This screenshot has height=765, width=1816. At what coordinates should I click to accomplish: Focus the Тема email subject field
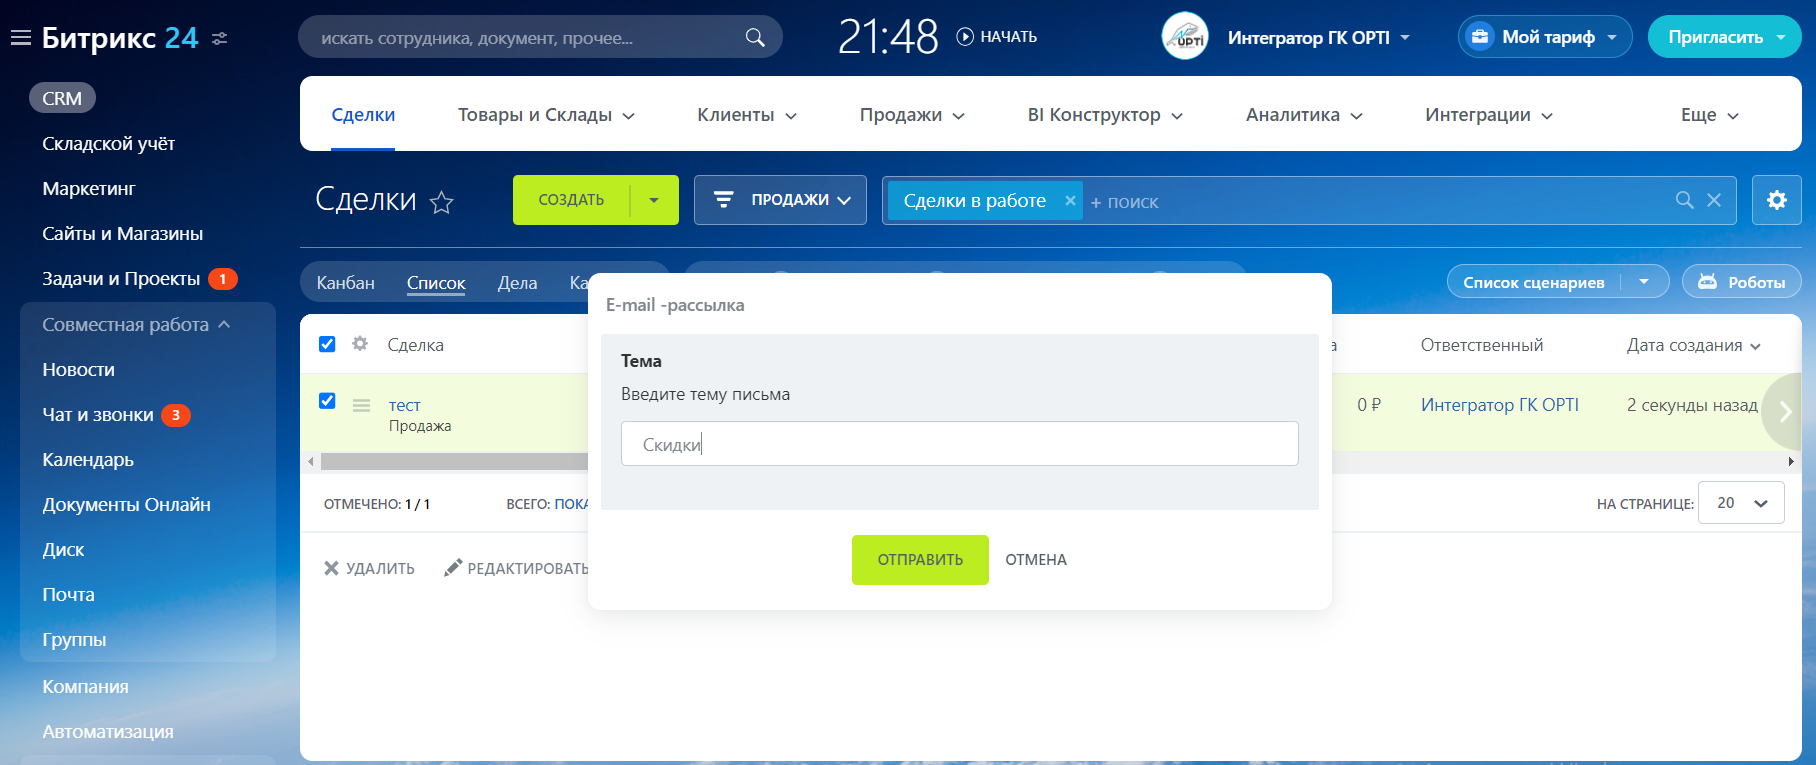960,444
